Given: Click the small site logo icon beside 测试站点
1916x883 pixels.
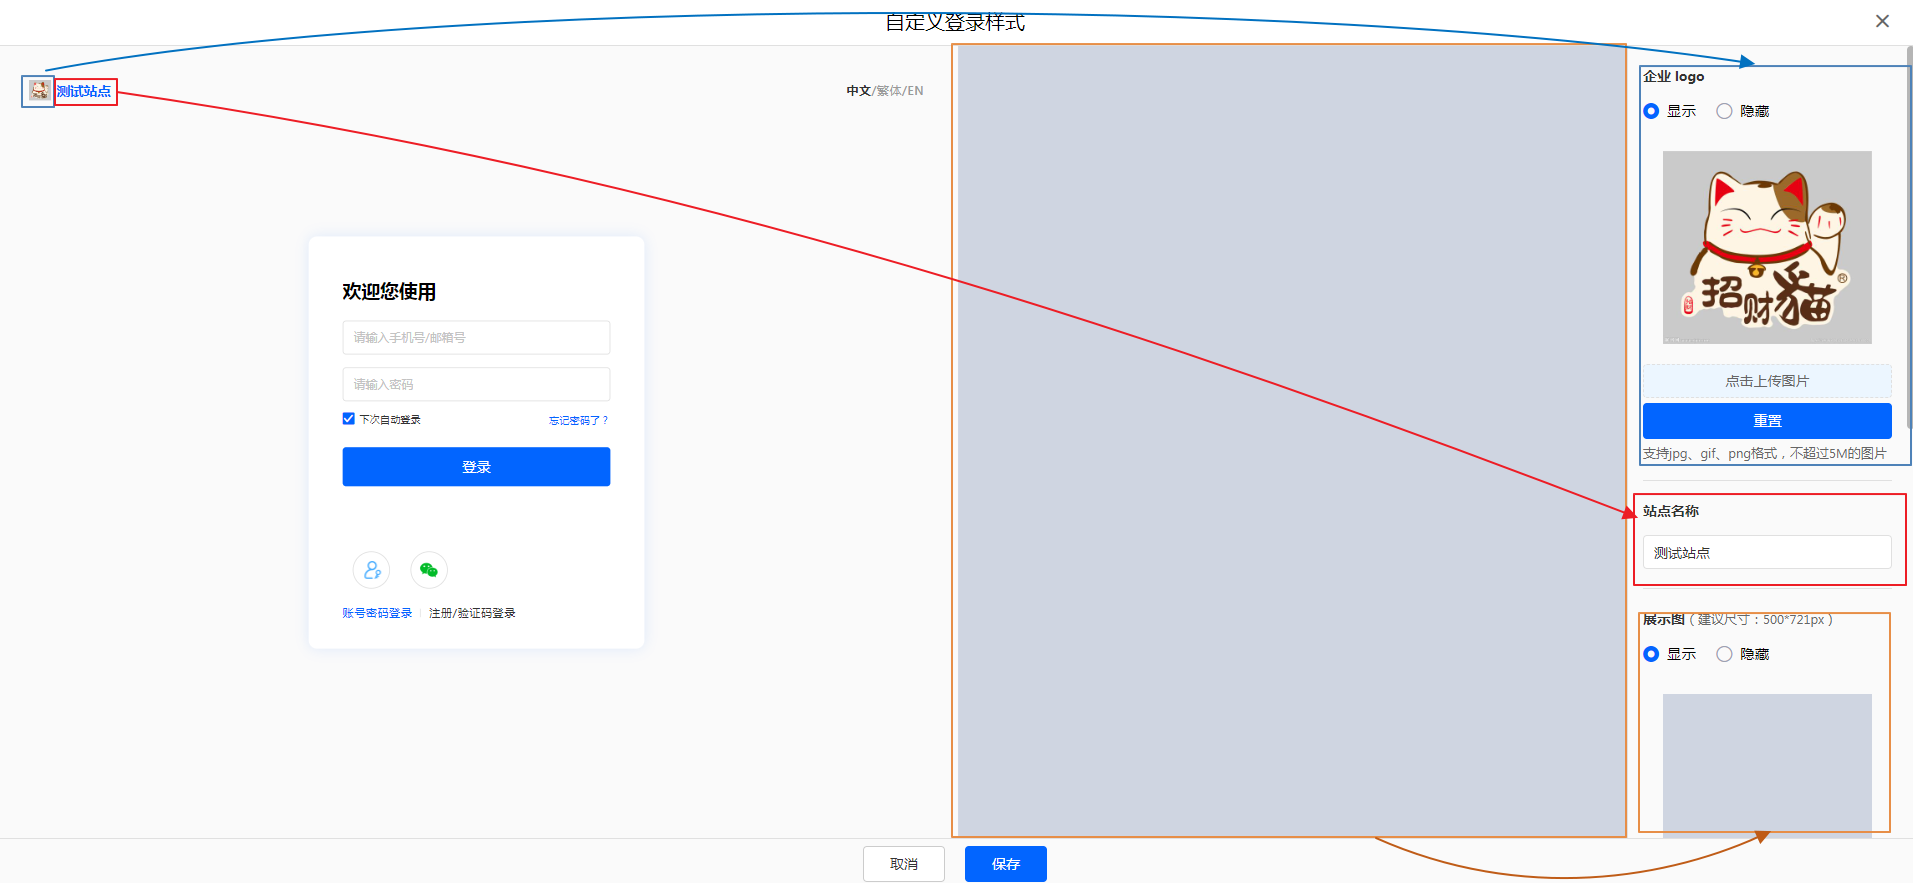Looking at the screenshot, I should click(x=39, y=91).
